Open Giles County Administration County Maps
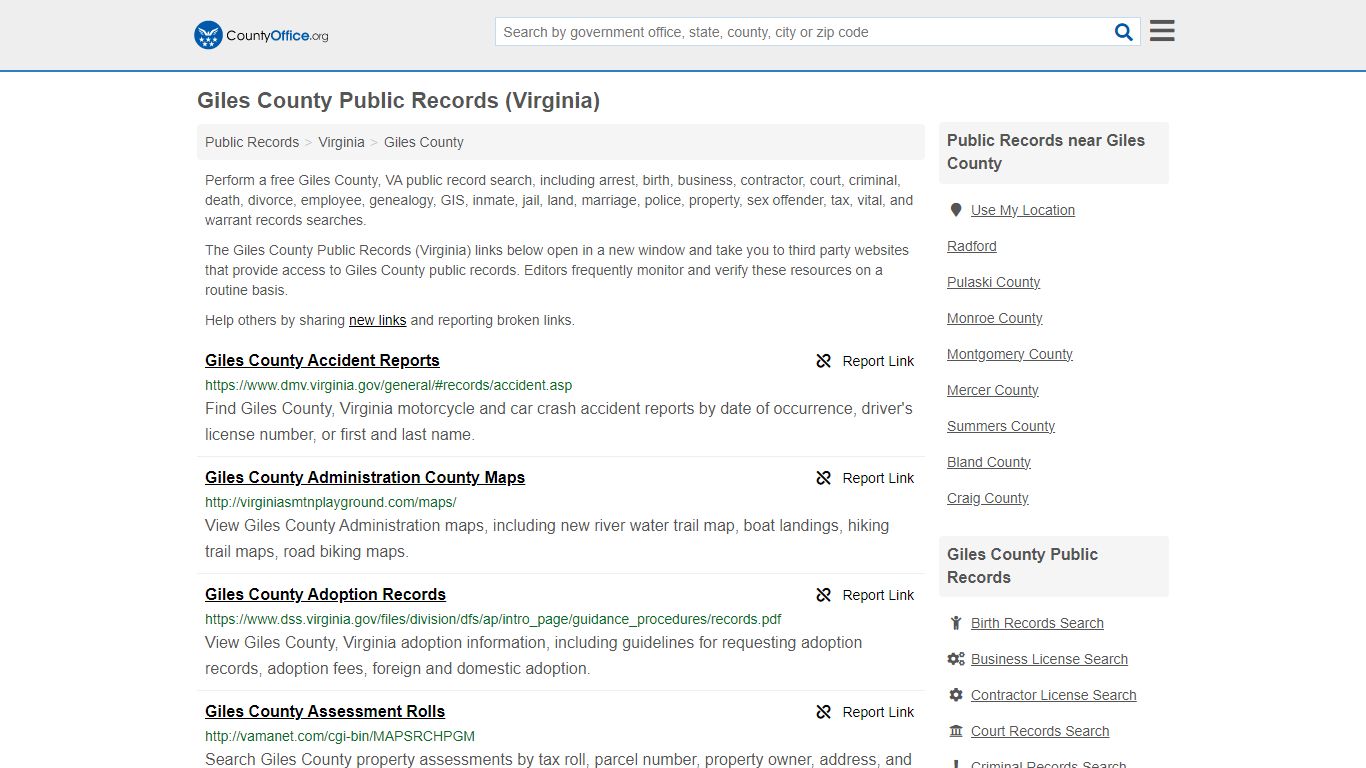Screen dimensions: 1366x768 (x=365, y=477)
